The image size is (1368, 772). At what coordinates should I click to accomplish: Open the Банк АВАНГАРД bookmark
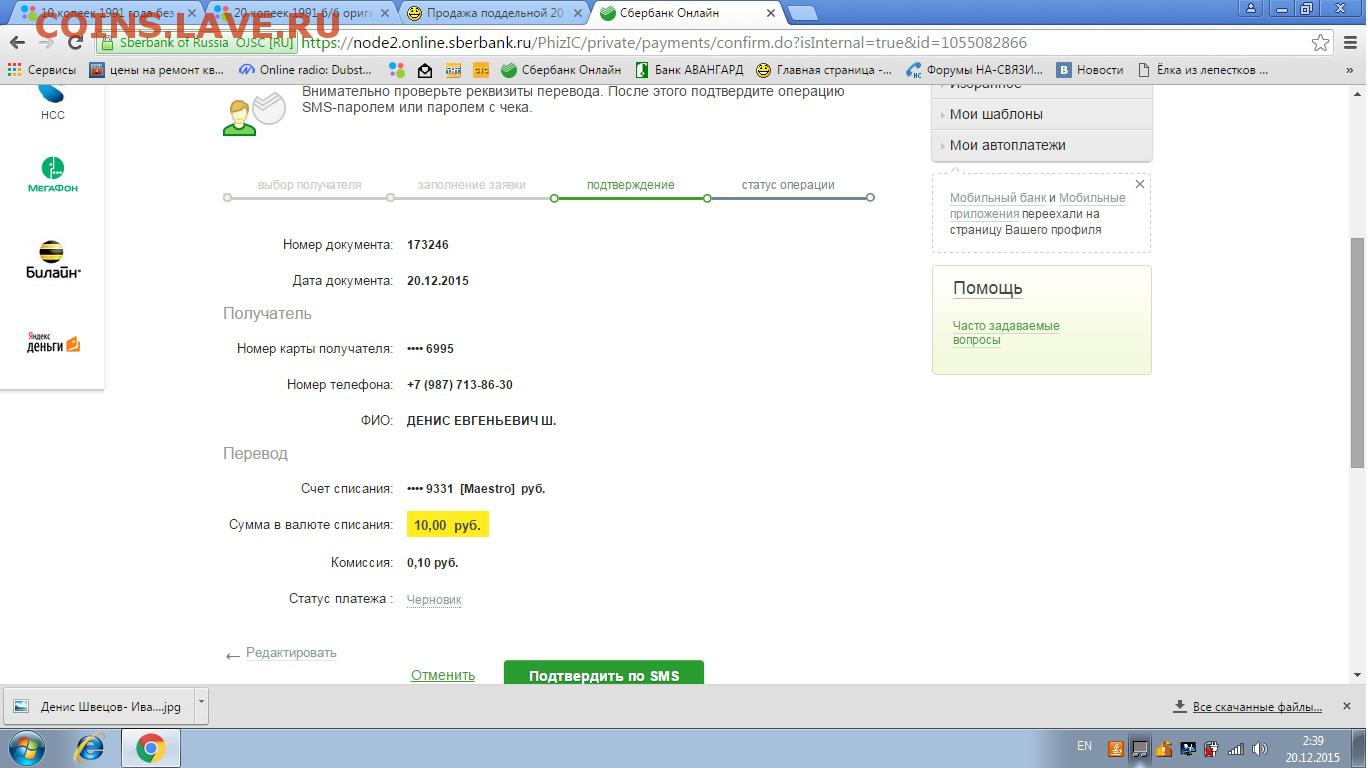[x=688, y=70]
